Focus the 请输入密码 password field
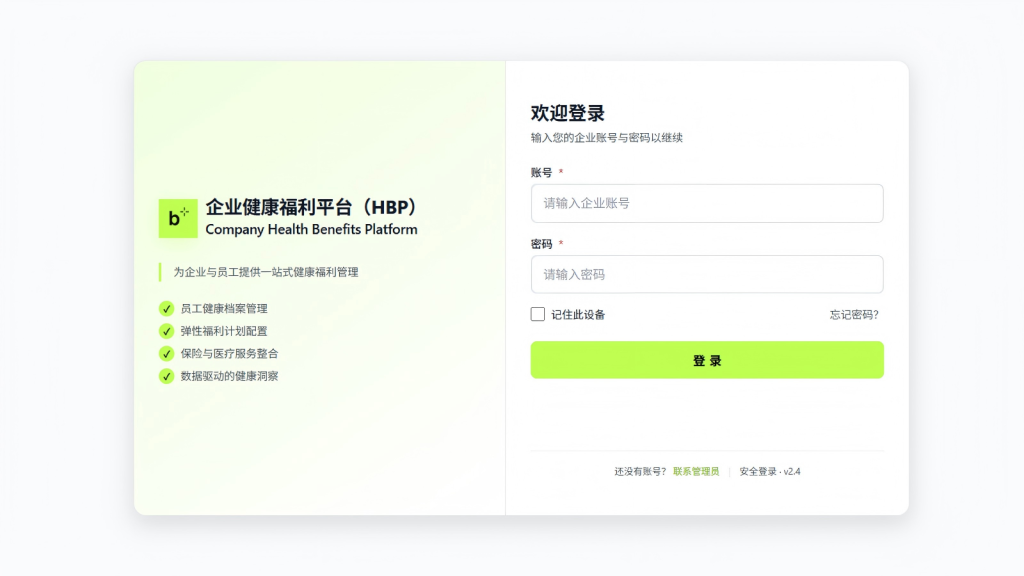 [x=707, y=274]
